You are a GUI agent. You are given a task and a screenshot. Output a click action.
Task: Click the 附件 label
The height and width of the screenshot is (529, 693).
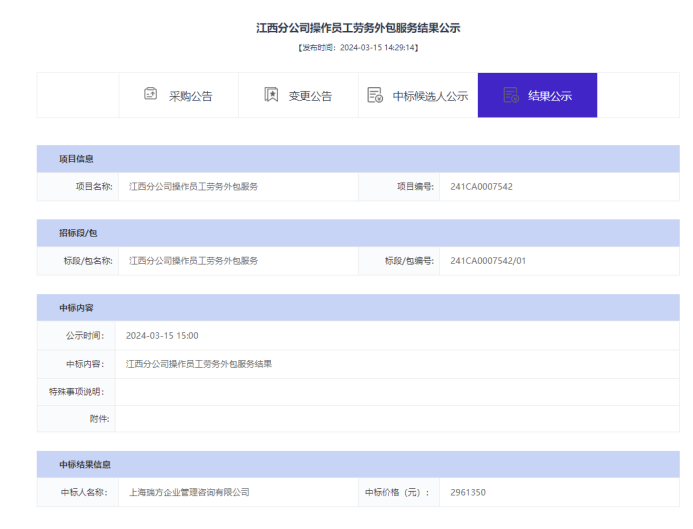pos(99,419)
